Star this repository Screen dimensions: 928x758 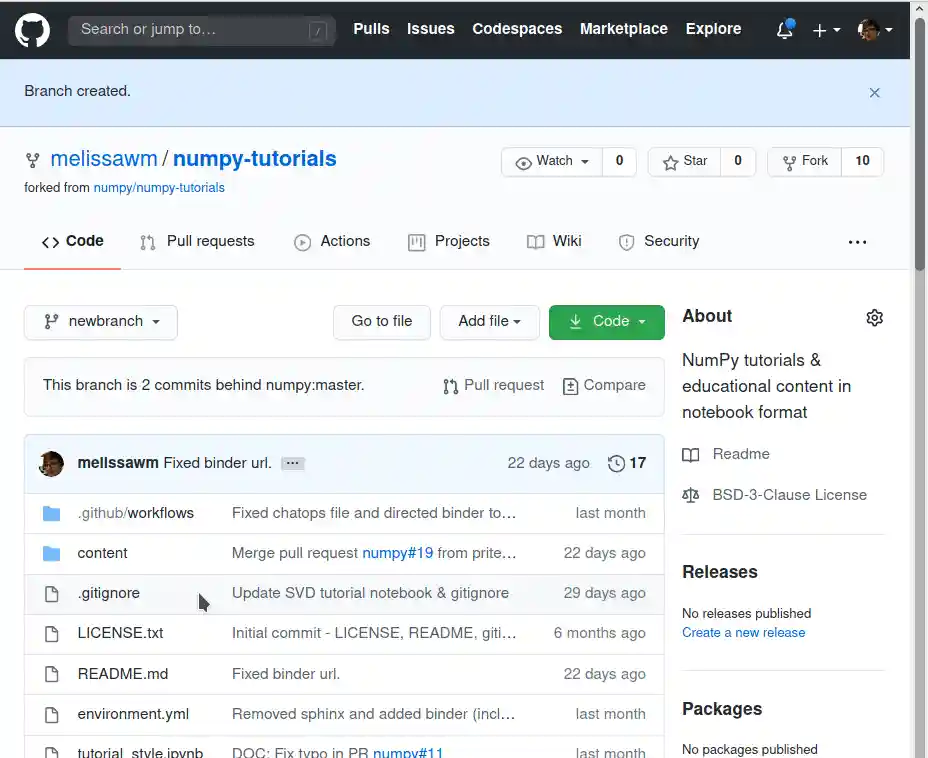pos(685,161)
